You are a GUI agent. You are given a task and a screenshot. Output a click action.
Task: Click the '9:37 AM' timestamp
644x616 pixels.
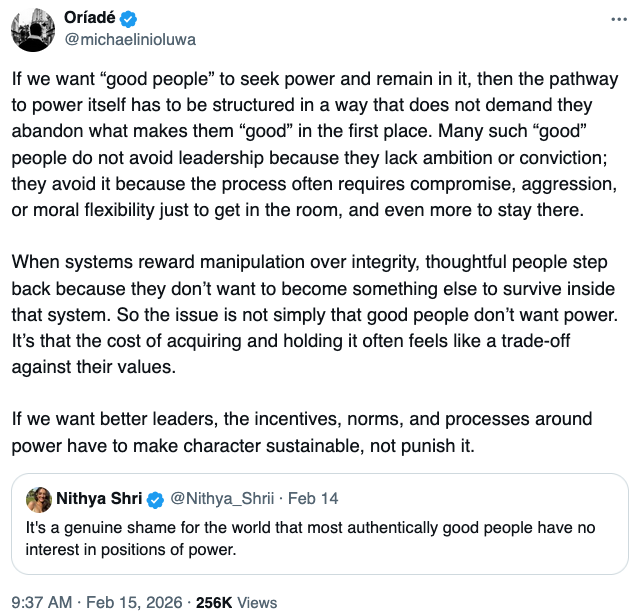tap(41, 602)
